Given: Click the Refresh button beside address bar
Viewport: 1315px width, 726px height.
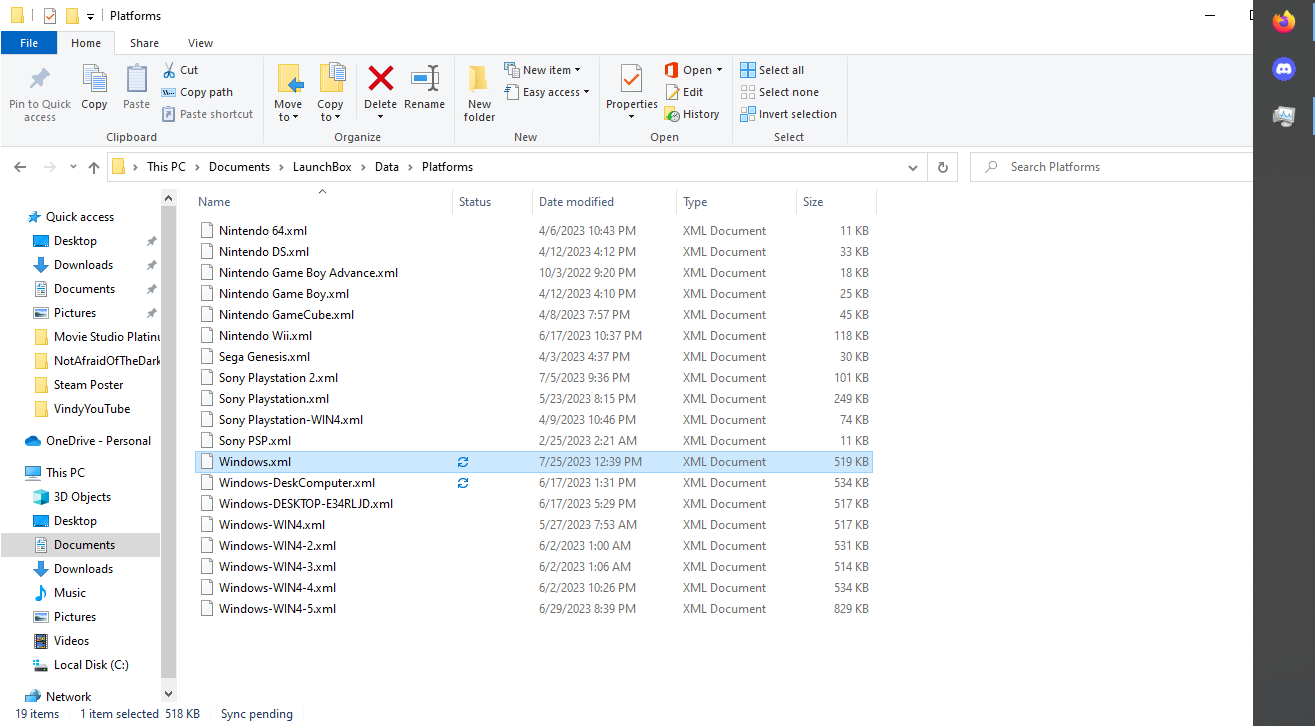Looking at the screenshot, I should 942,167.
